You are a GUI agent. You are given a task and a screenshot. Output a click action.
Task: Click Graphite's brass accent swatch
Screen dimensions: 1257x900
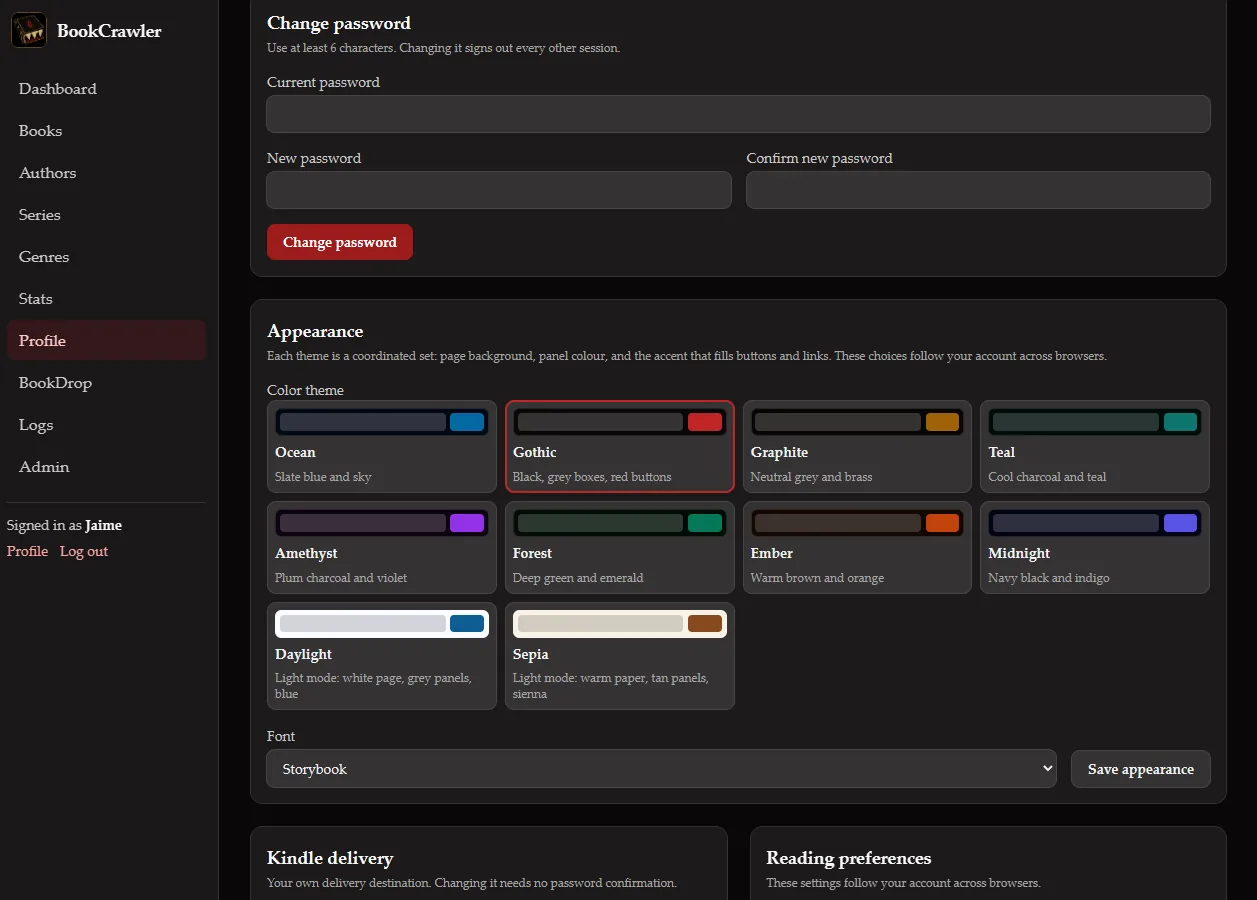tap(942, 422)
